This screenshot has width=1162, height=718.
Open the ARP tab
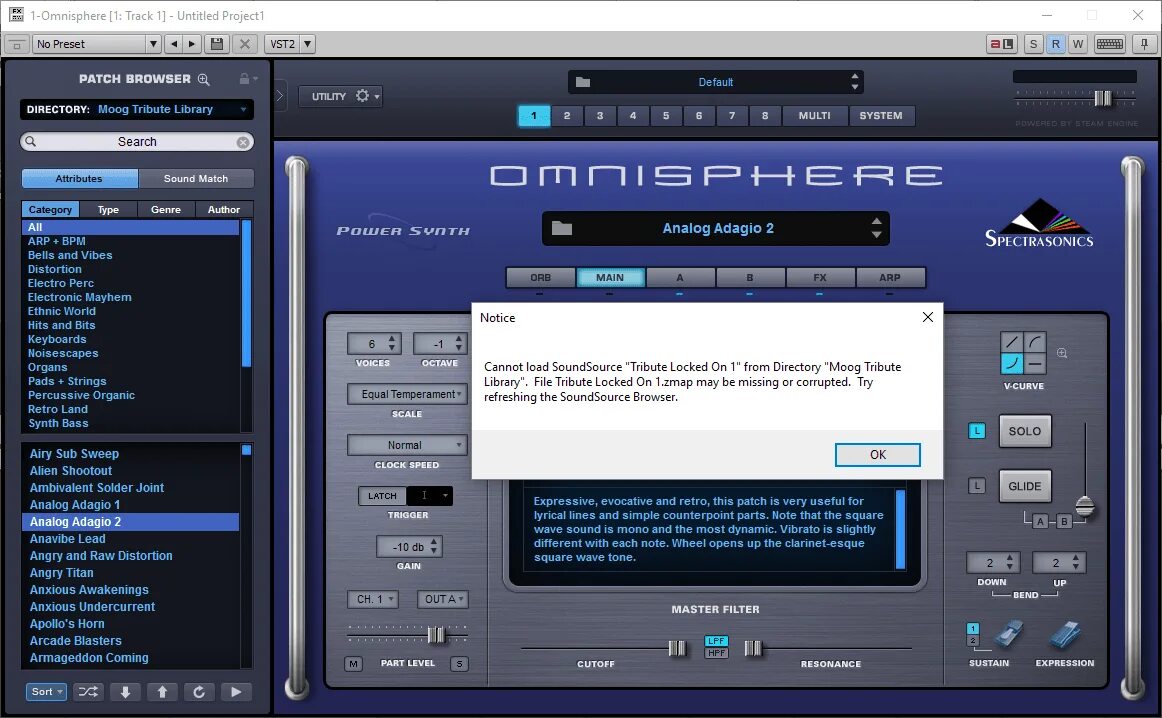[890, 278]
